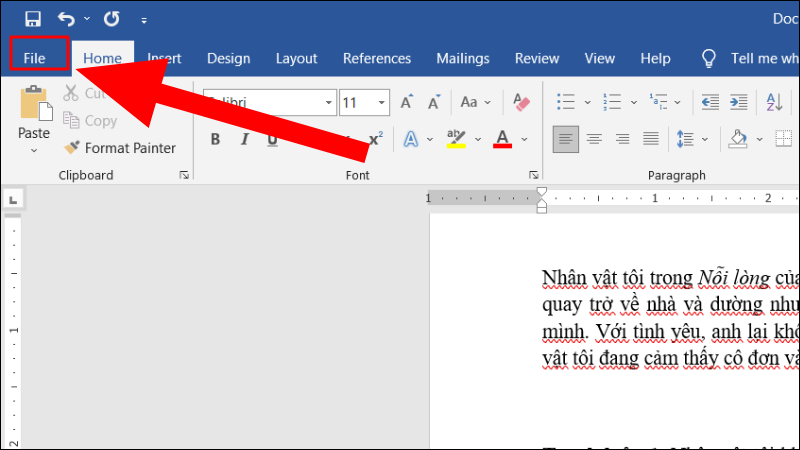Open the File tab

coord(34,58)
